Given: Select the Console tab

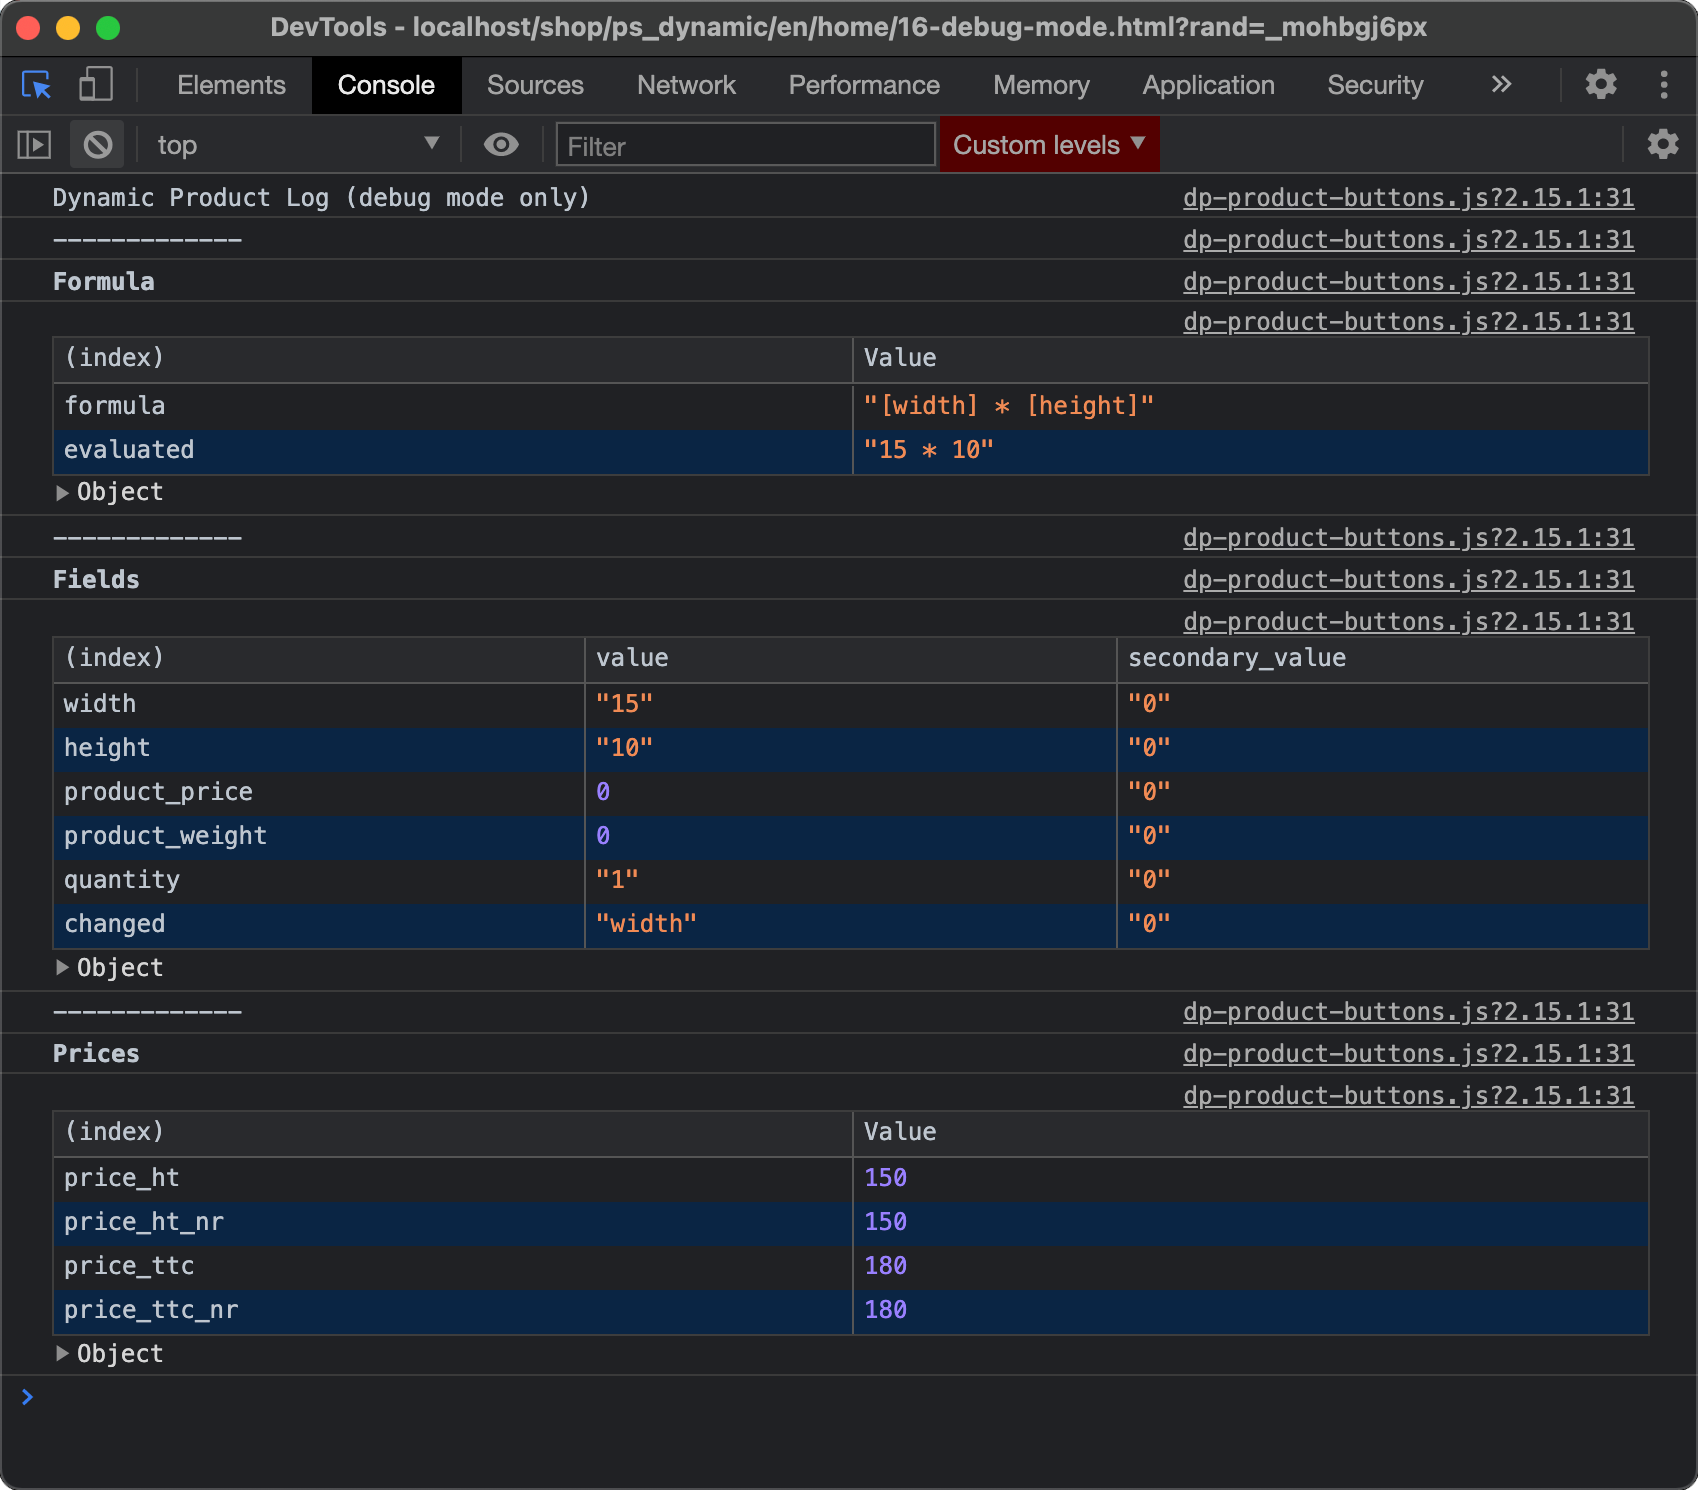Looking at the screenshot, I should tap(386, 85).
